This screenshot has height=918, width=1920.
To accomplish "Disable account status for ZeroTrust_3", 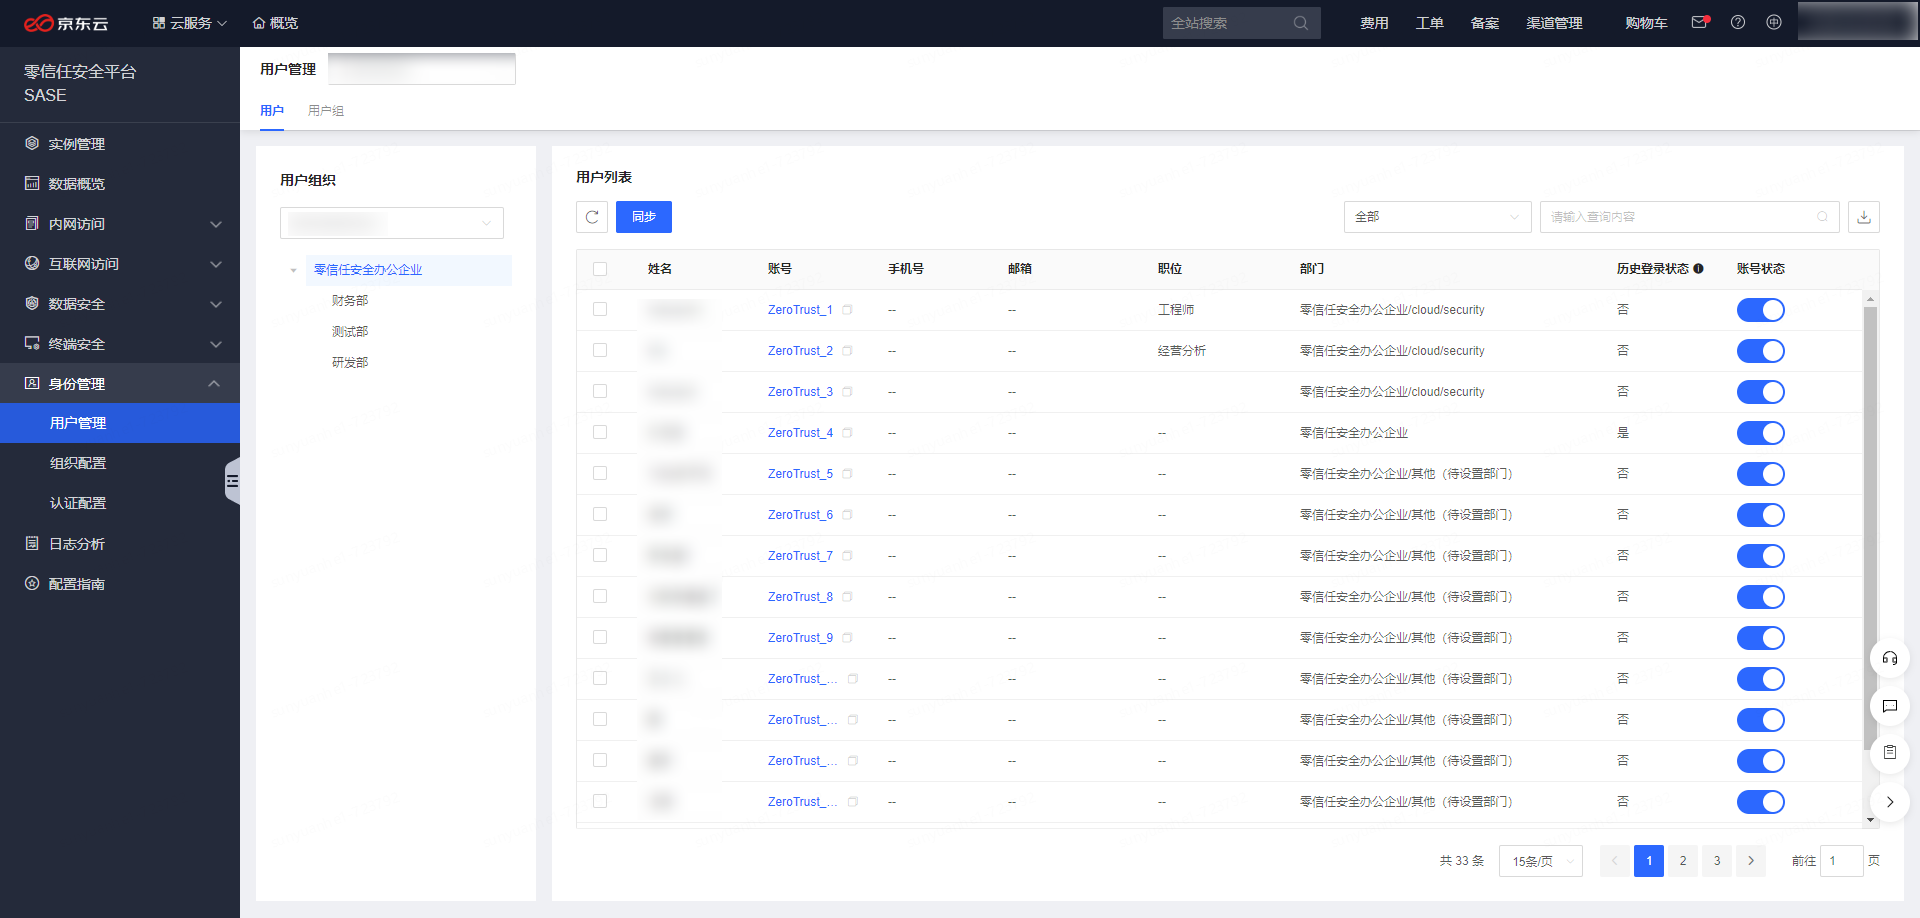I will tap(1761, 392).
